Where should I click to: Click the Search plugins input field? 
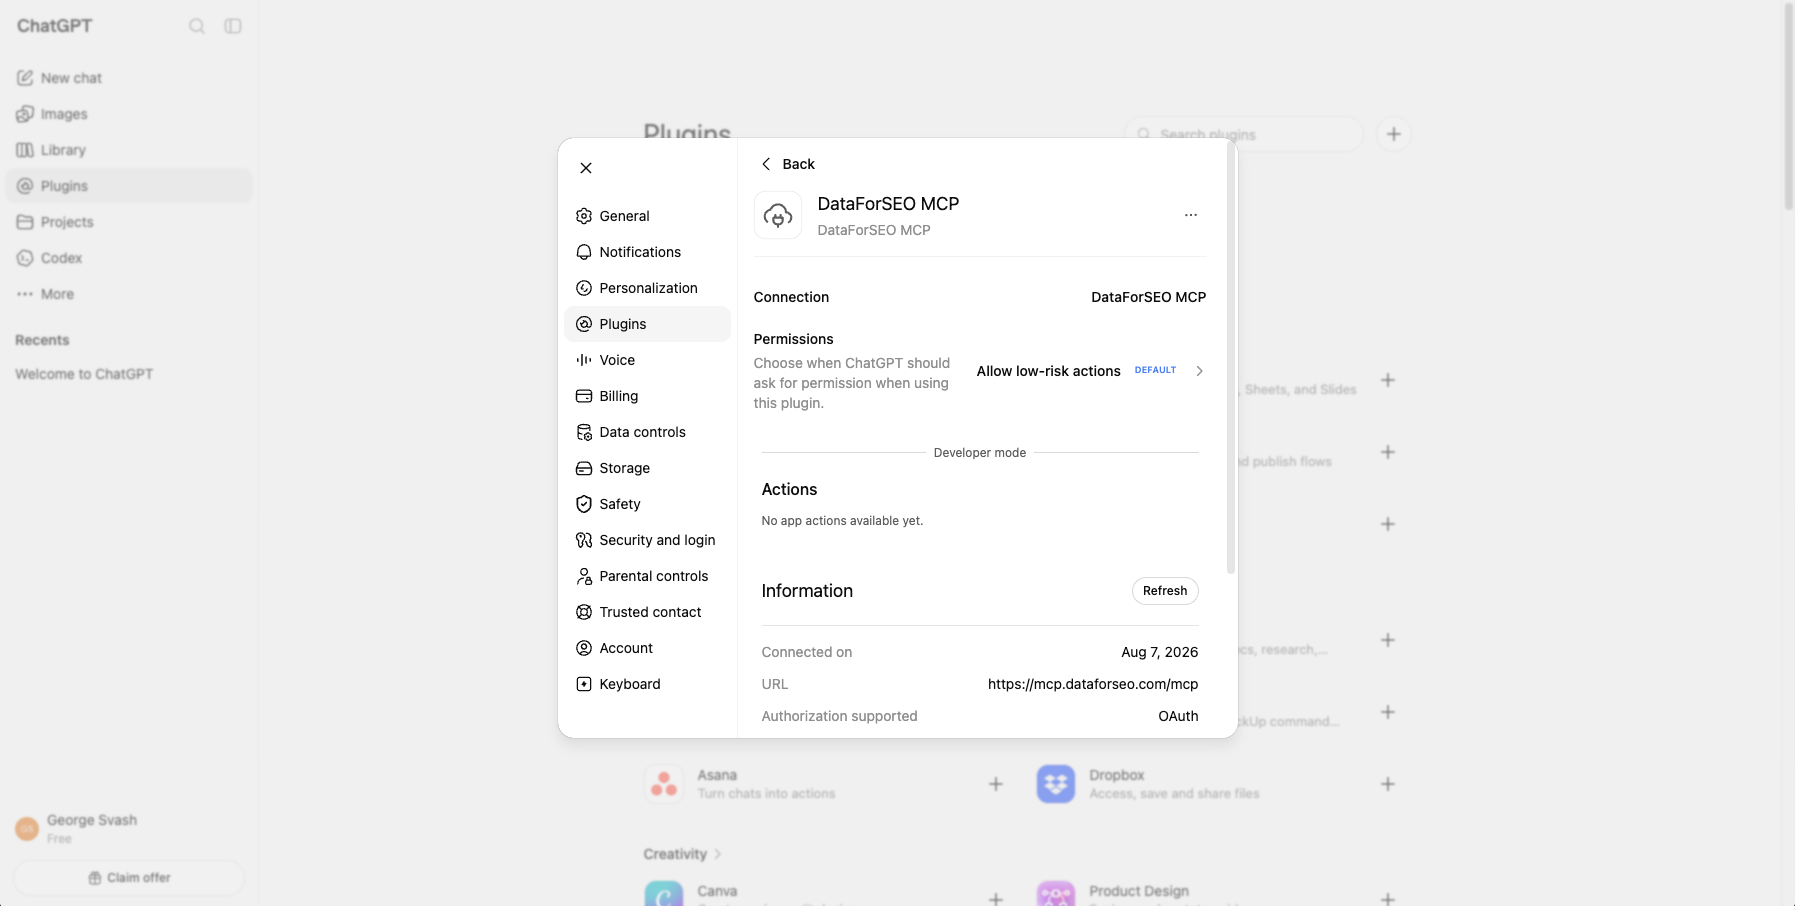tap(1244, 134)
